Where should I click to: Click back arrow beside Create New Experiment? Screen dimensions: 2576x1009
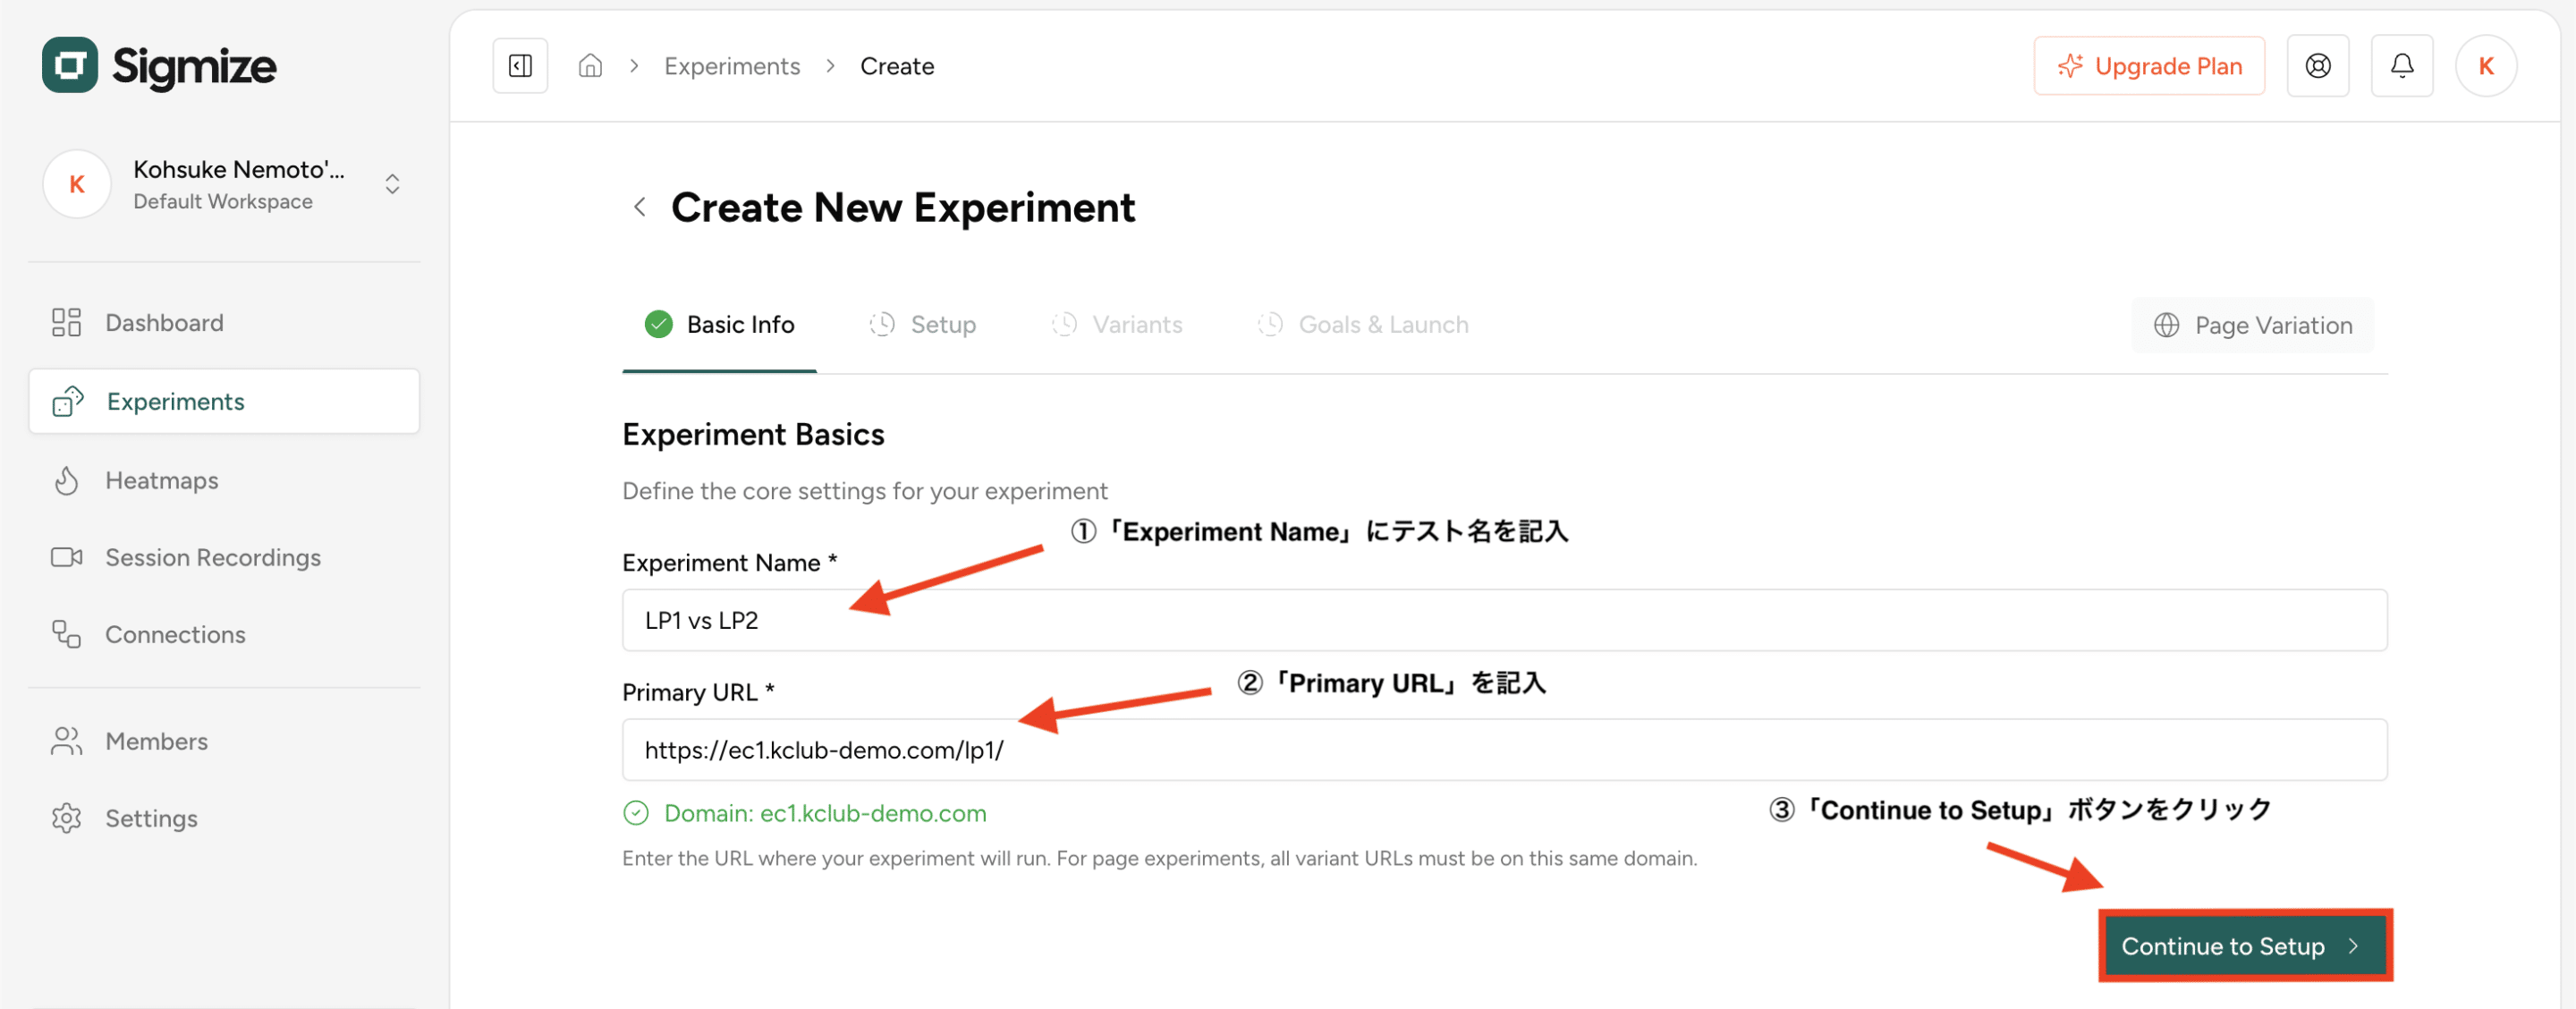click(x=640, y=208)
